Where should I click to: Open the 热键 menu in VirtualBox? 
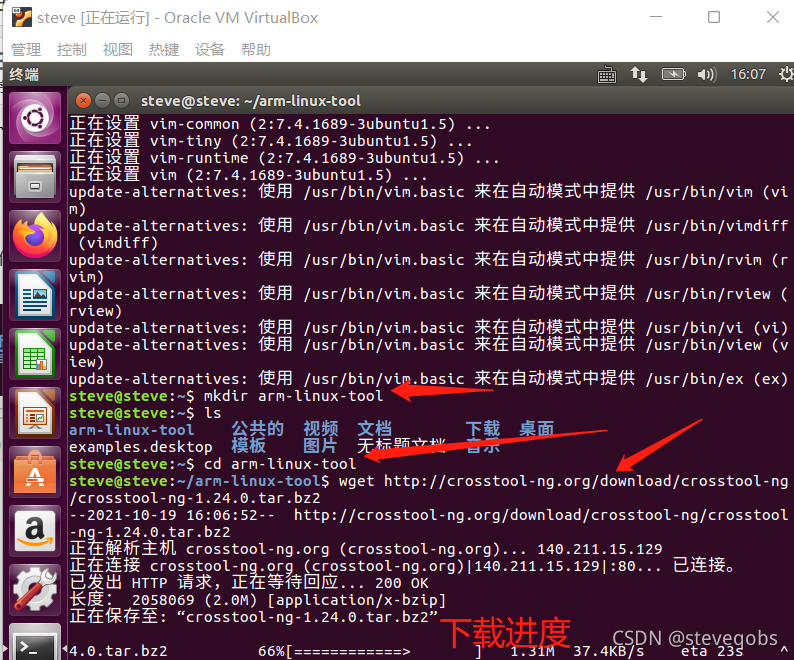(x=164, y=50)
